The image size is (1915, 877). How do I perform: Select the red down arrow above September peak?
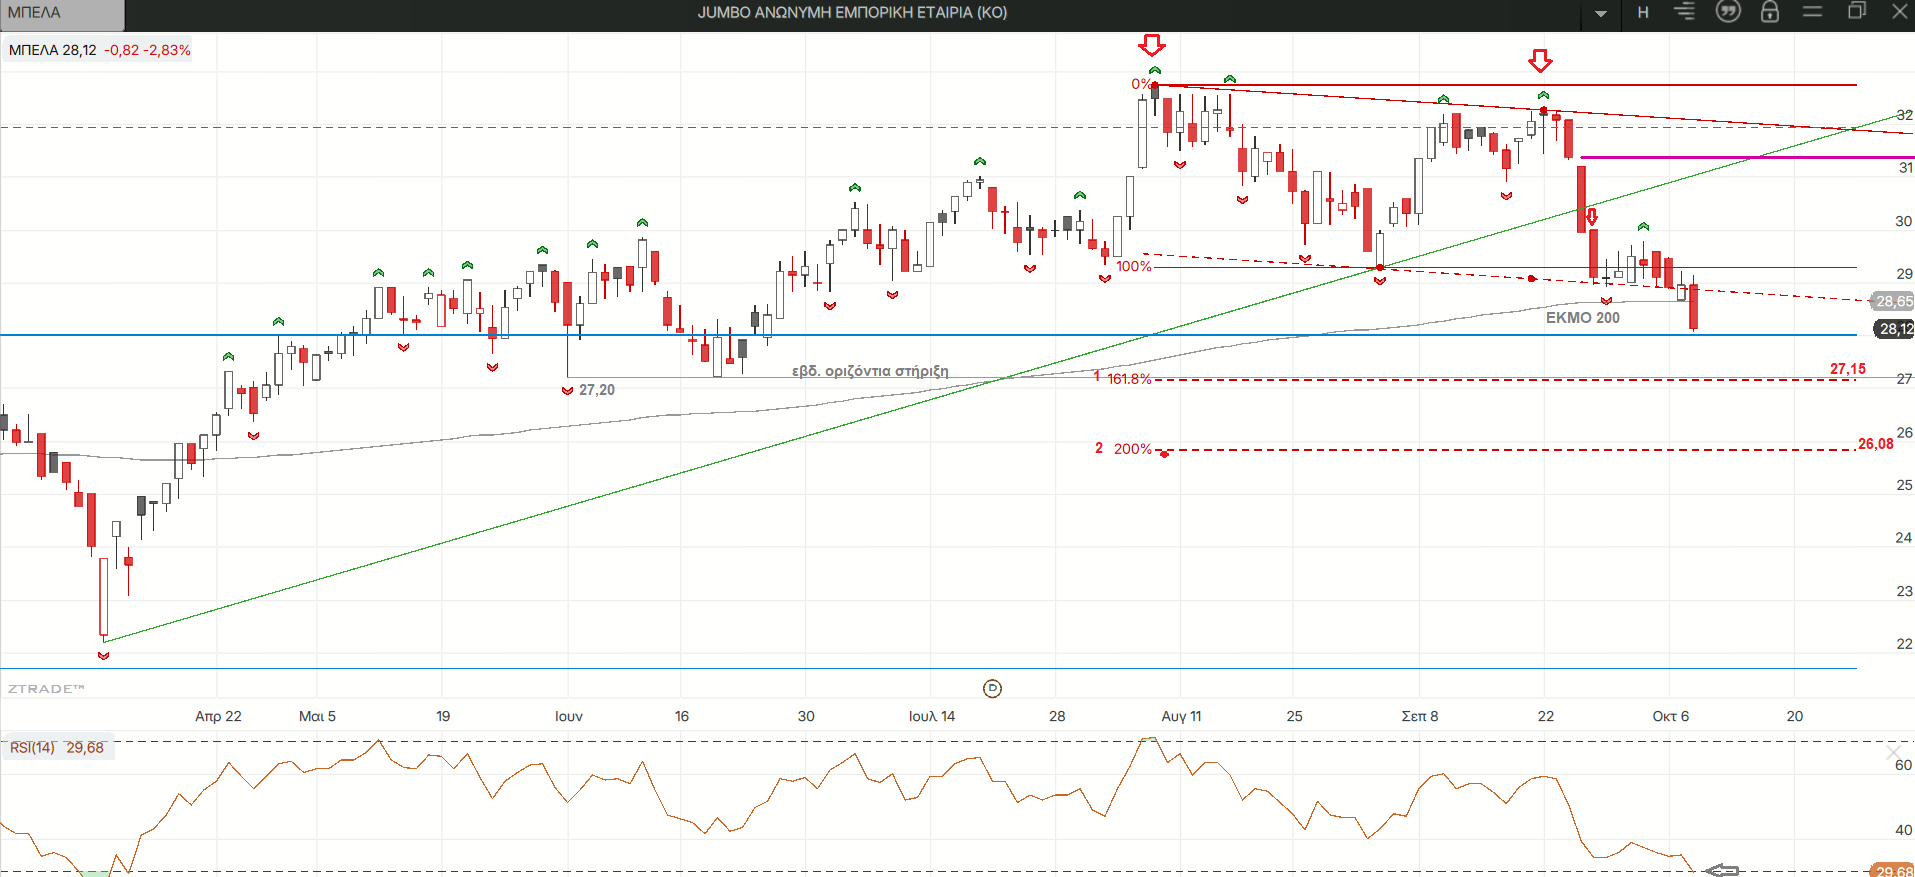click(x=1540, y=61)
